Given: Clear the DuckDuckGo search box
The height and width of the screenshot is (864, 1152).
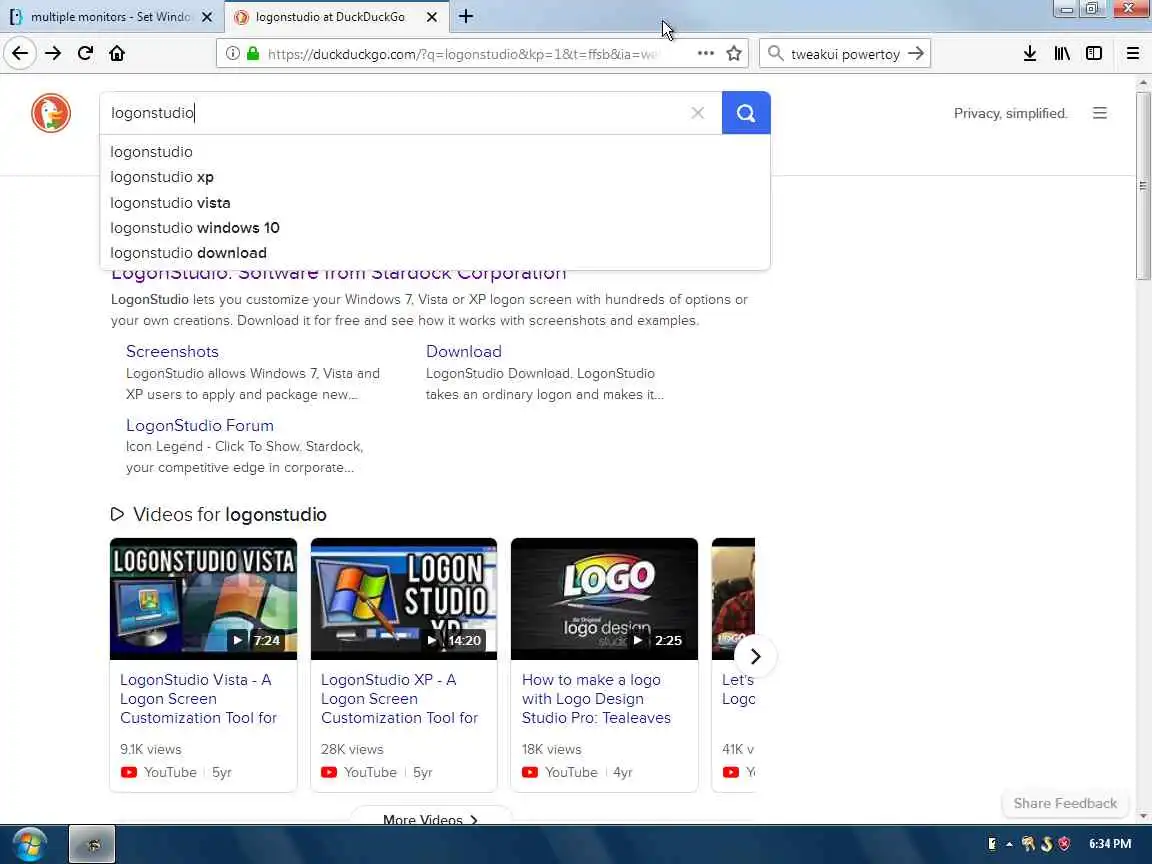Looking at the screenshot, I should (x=697, y=113).
